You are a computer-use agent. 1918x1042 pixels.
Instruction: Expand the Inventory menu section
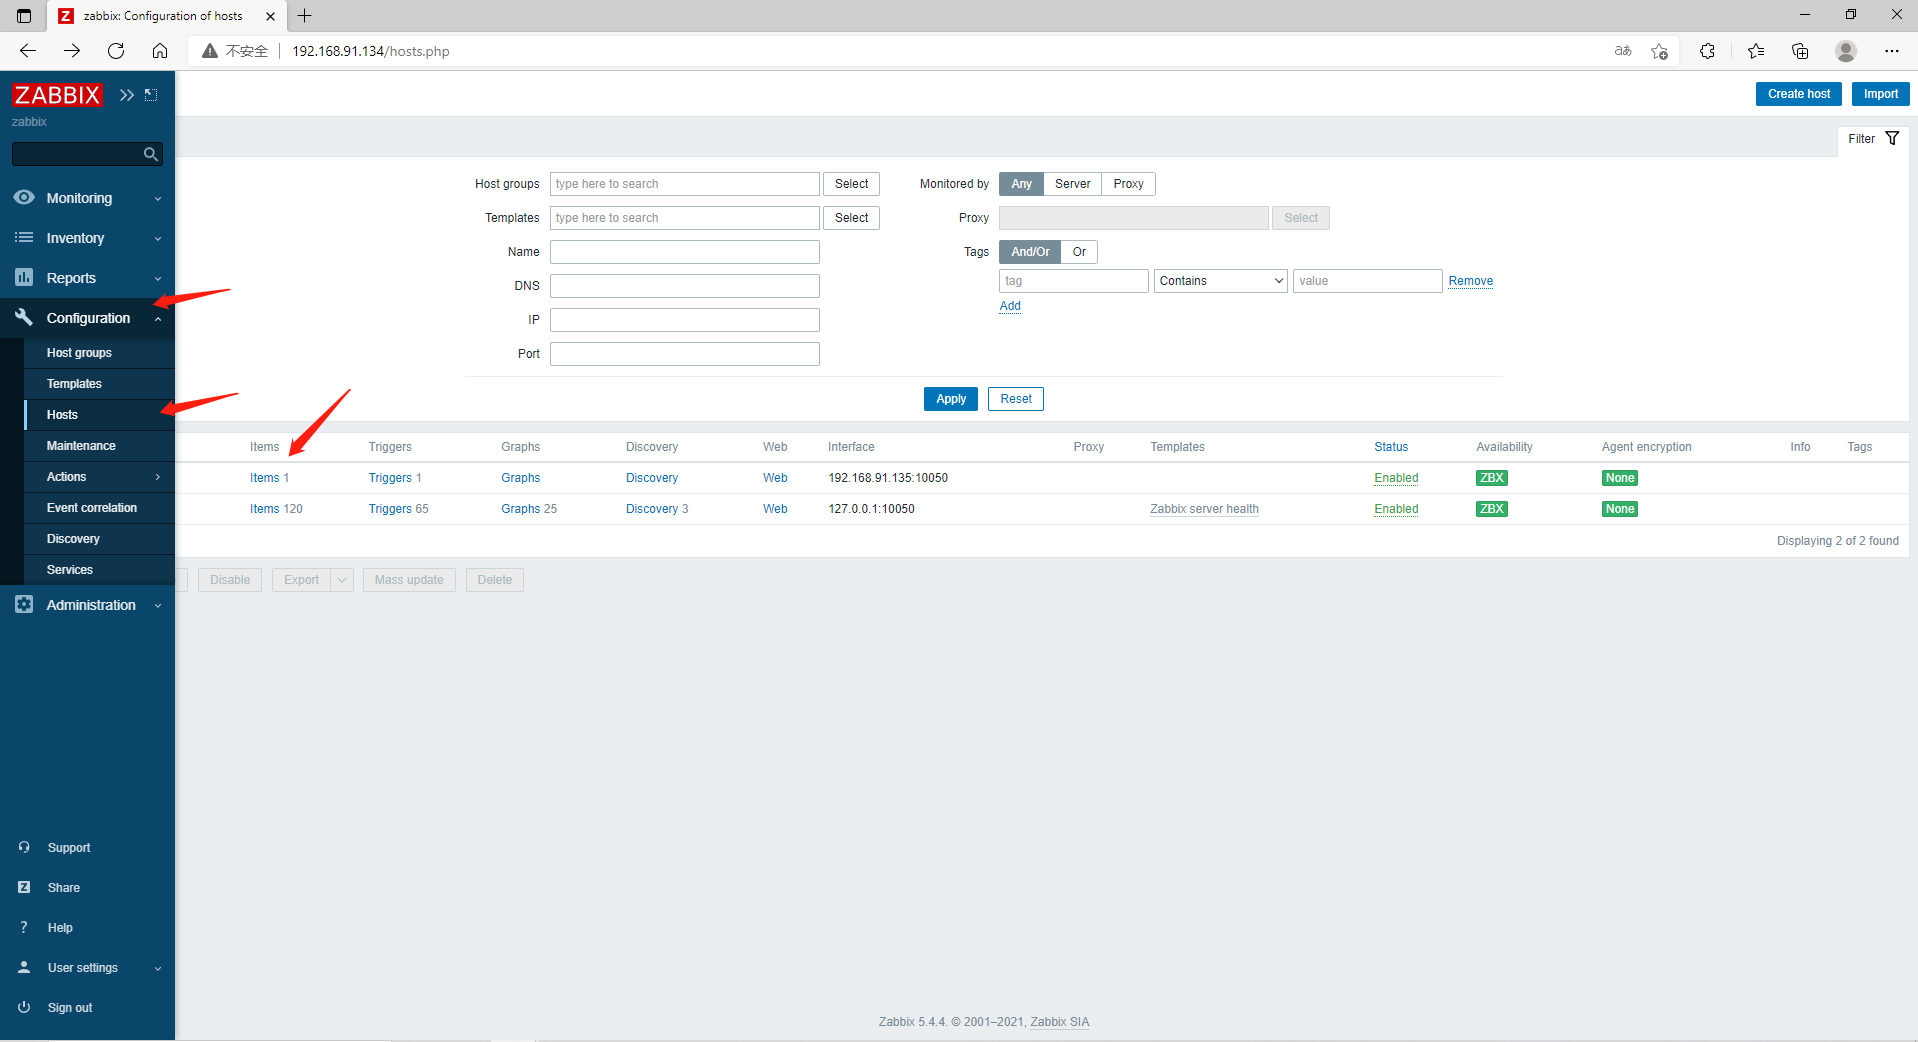[x=158, y=239]
